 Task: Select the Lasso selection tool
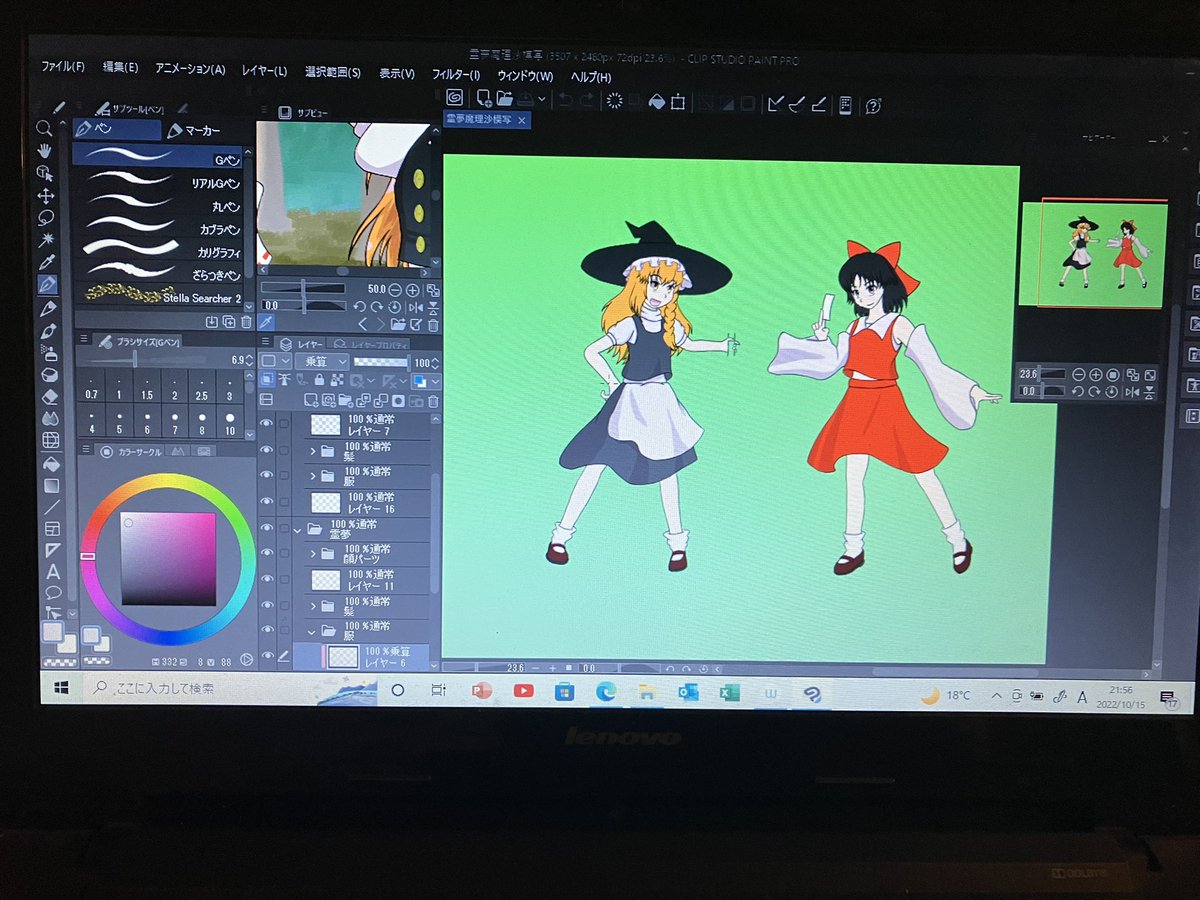(x=44, y=217)
